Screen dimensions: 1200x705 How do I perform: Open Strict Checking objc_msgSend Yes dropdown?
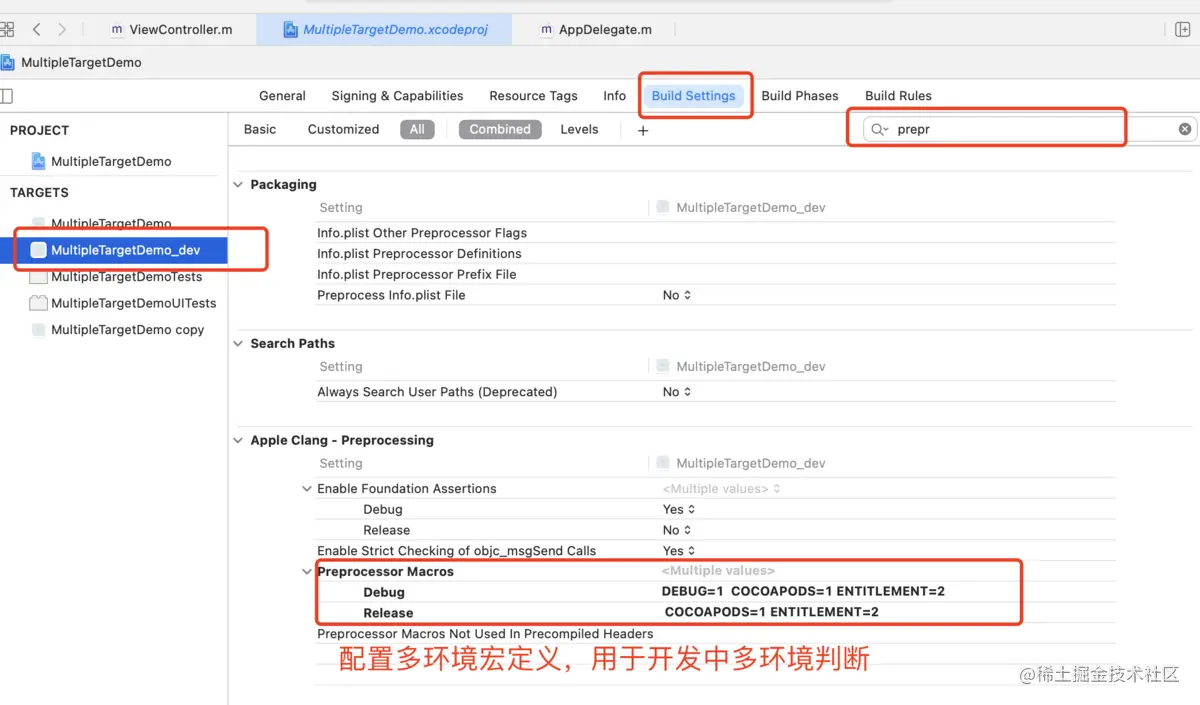pyautogui.click(x=679, y=551)
